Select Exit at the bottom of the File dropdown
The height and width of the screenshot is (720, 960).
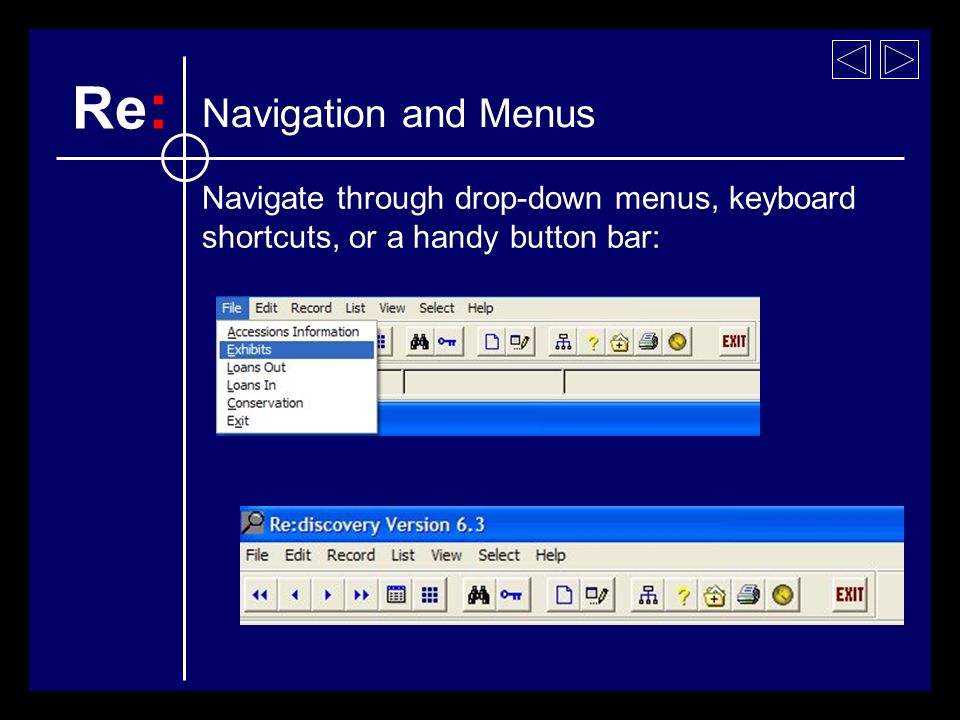(296, 421)
